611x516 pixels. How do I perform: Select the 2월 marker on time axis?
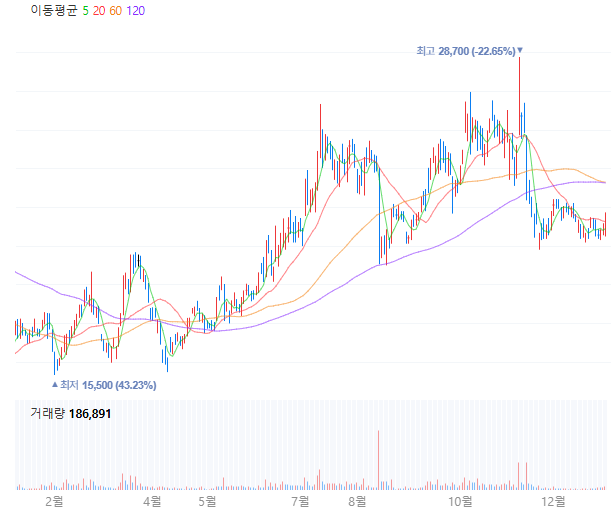click(54, 500)
